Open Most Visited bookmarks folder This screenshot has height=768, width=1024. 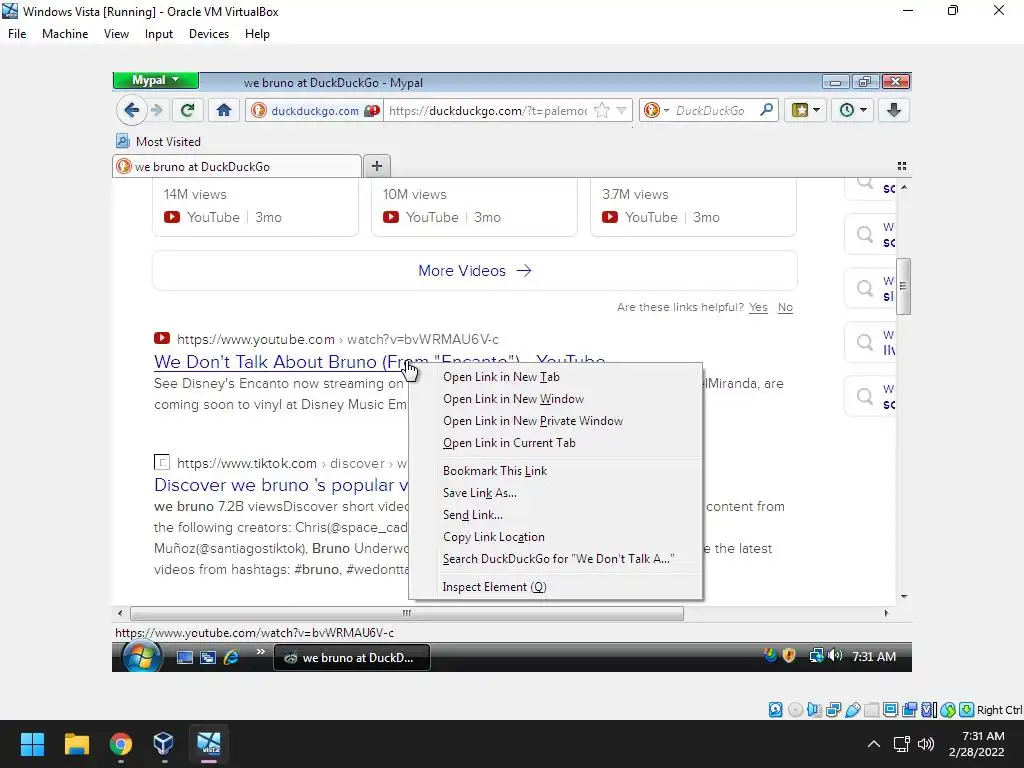click(x=159, y=142)
